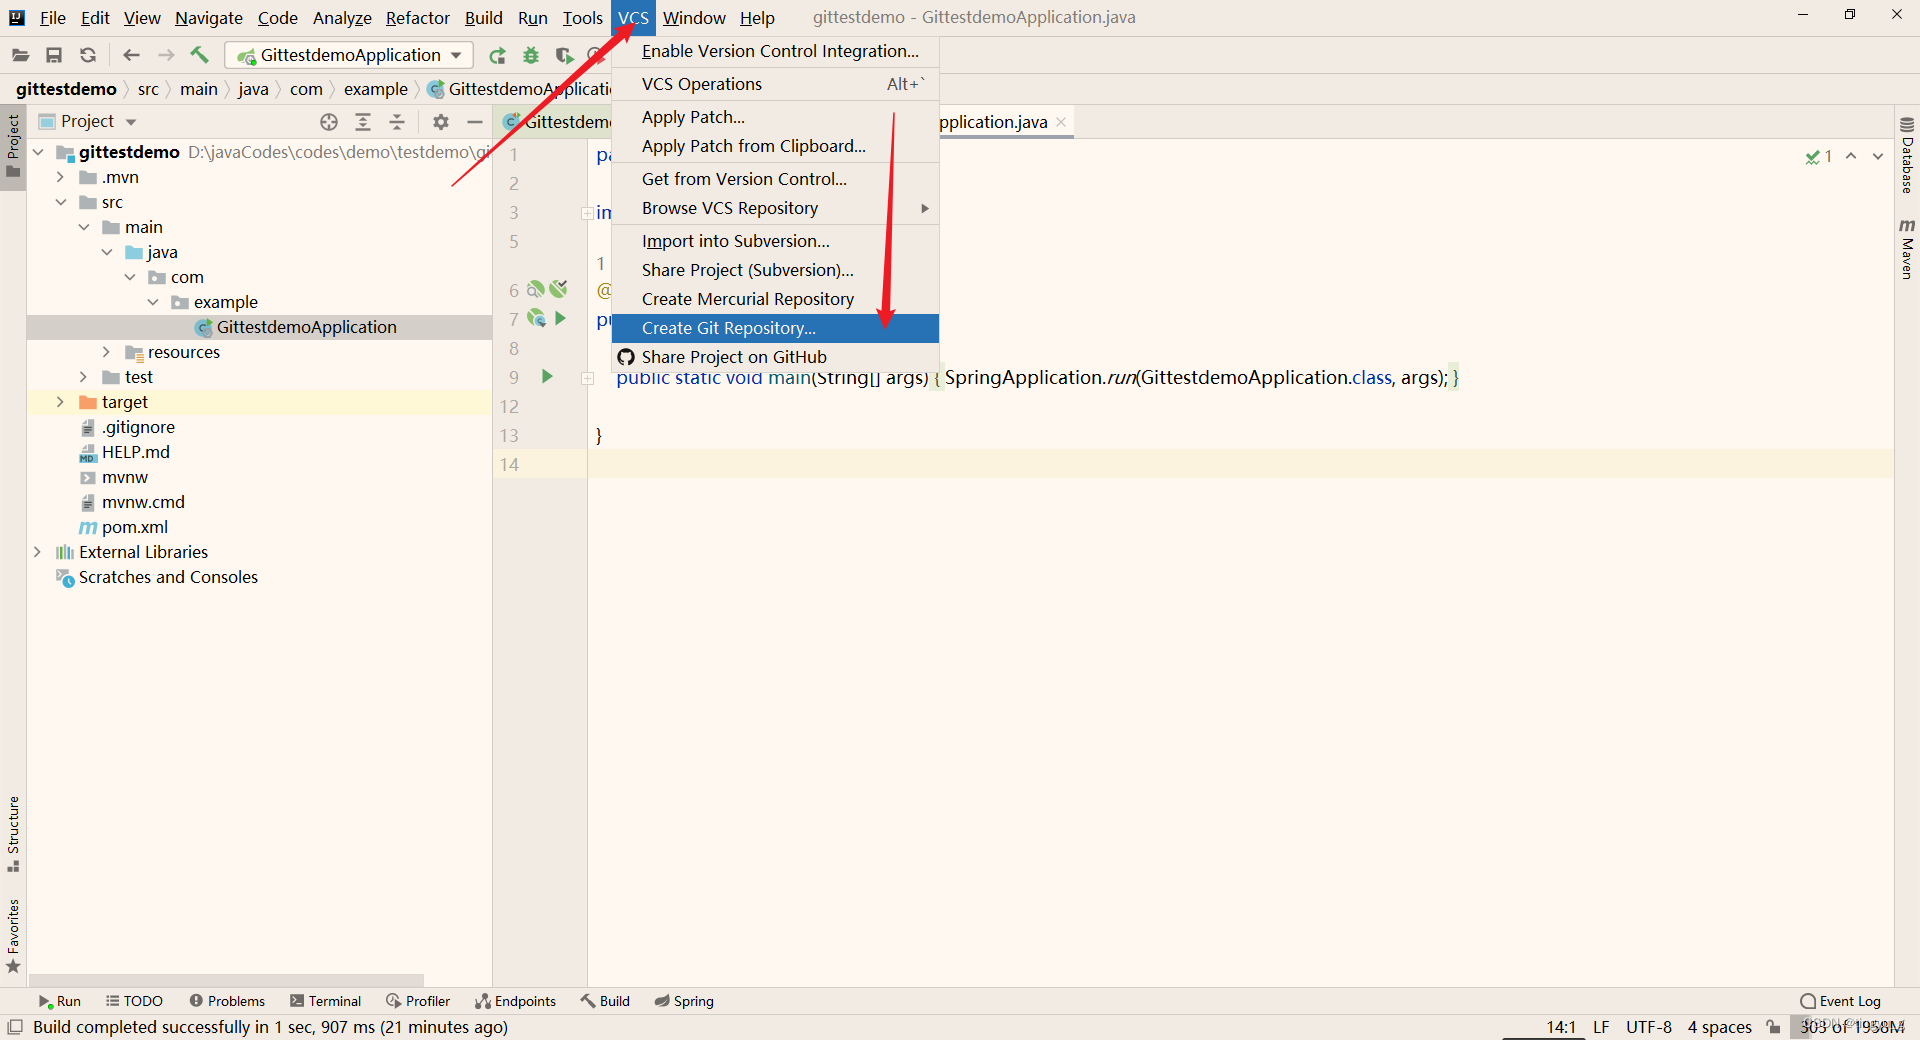
Task: Expand the target folder
Action: tap(60, 402)
